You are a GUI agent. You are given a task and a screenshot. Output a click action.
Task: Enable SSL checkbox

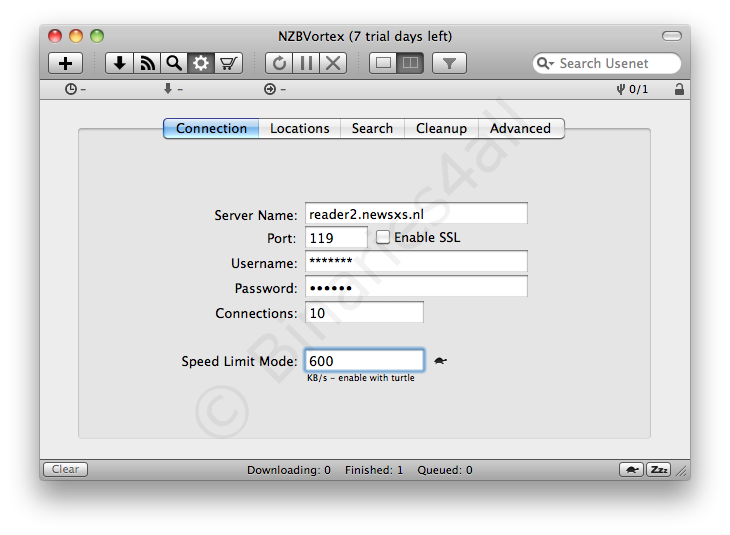pos(383,237)
